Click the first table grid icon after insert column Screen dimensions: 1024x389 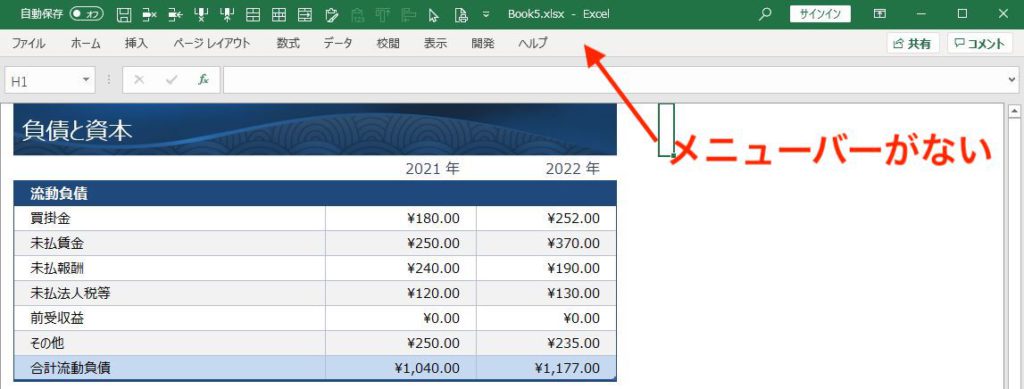point(253,14)
